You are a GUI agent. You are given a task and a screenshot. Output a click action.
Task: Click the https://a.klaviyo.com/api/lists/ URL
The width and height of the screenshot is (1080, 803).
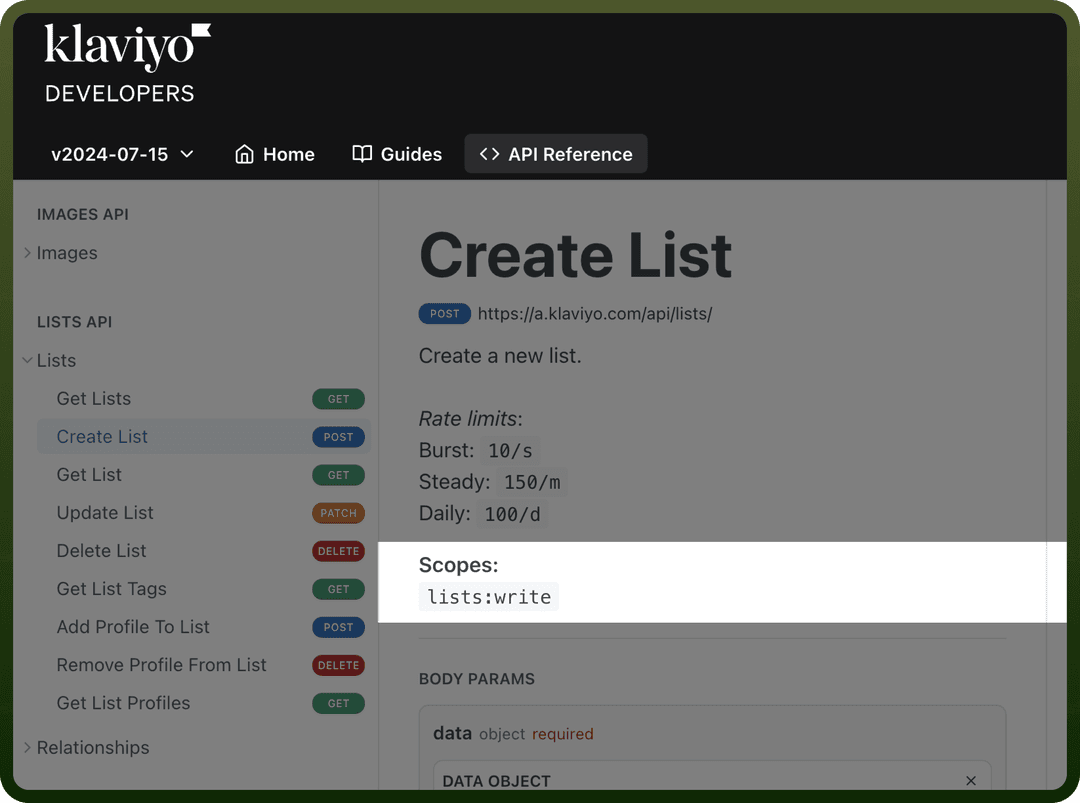pos(595,314)
